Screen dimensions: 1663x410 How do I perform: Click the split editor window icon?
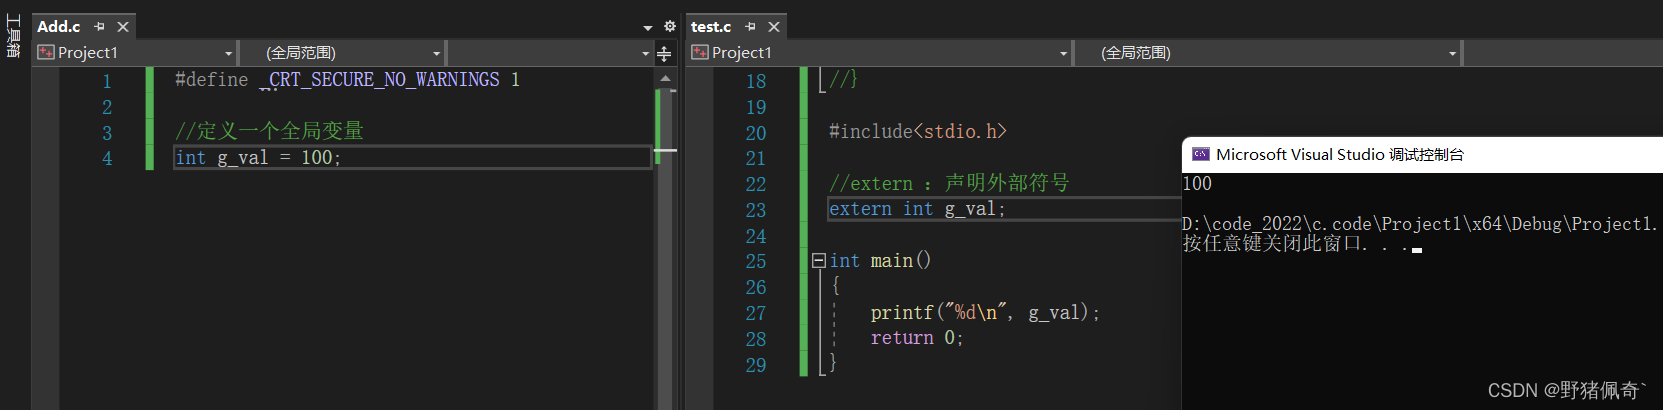pyautogui.click(x=664, y=53)
